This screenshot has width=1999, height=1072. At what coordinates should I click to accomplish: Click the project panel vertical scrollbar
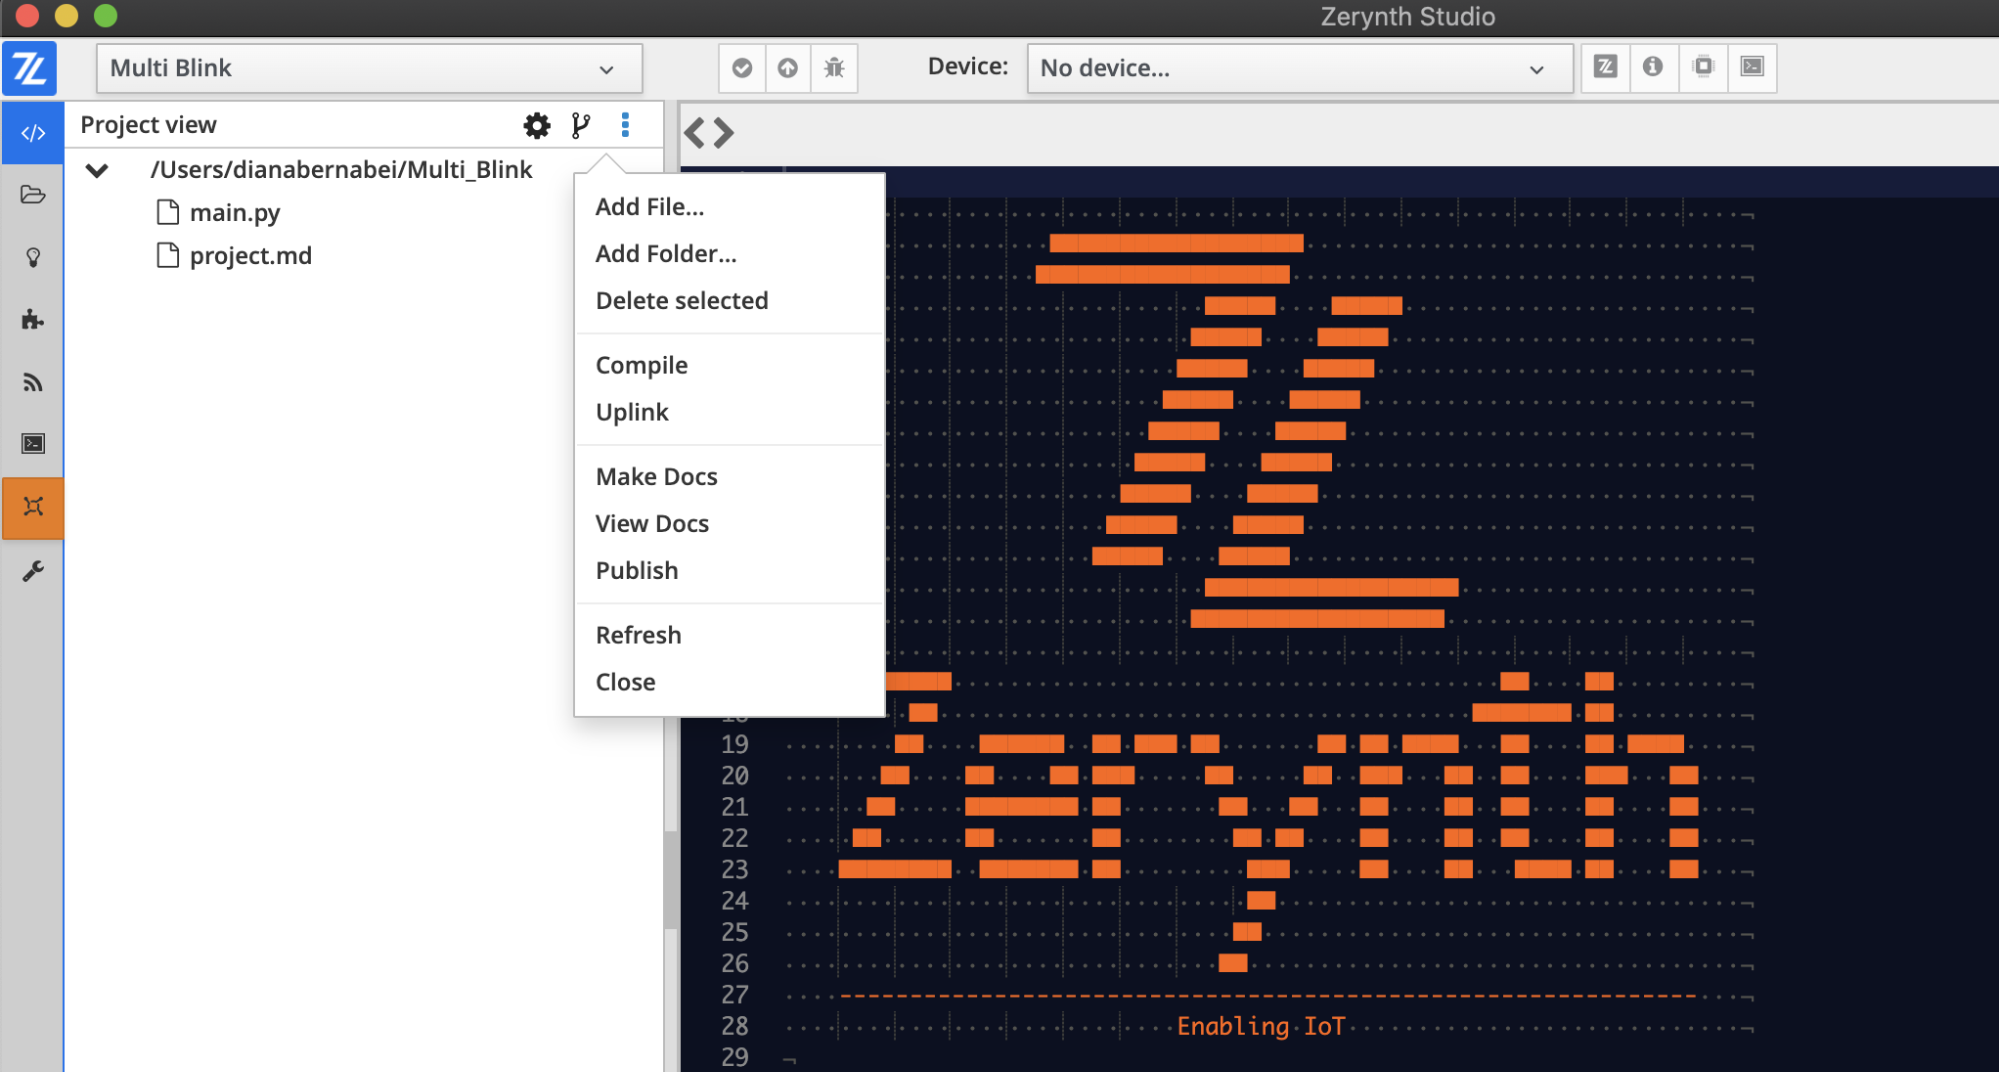coord(670,880)
